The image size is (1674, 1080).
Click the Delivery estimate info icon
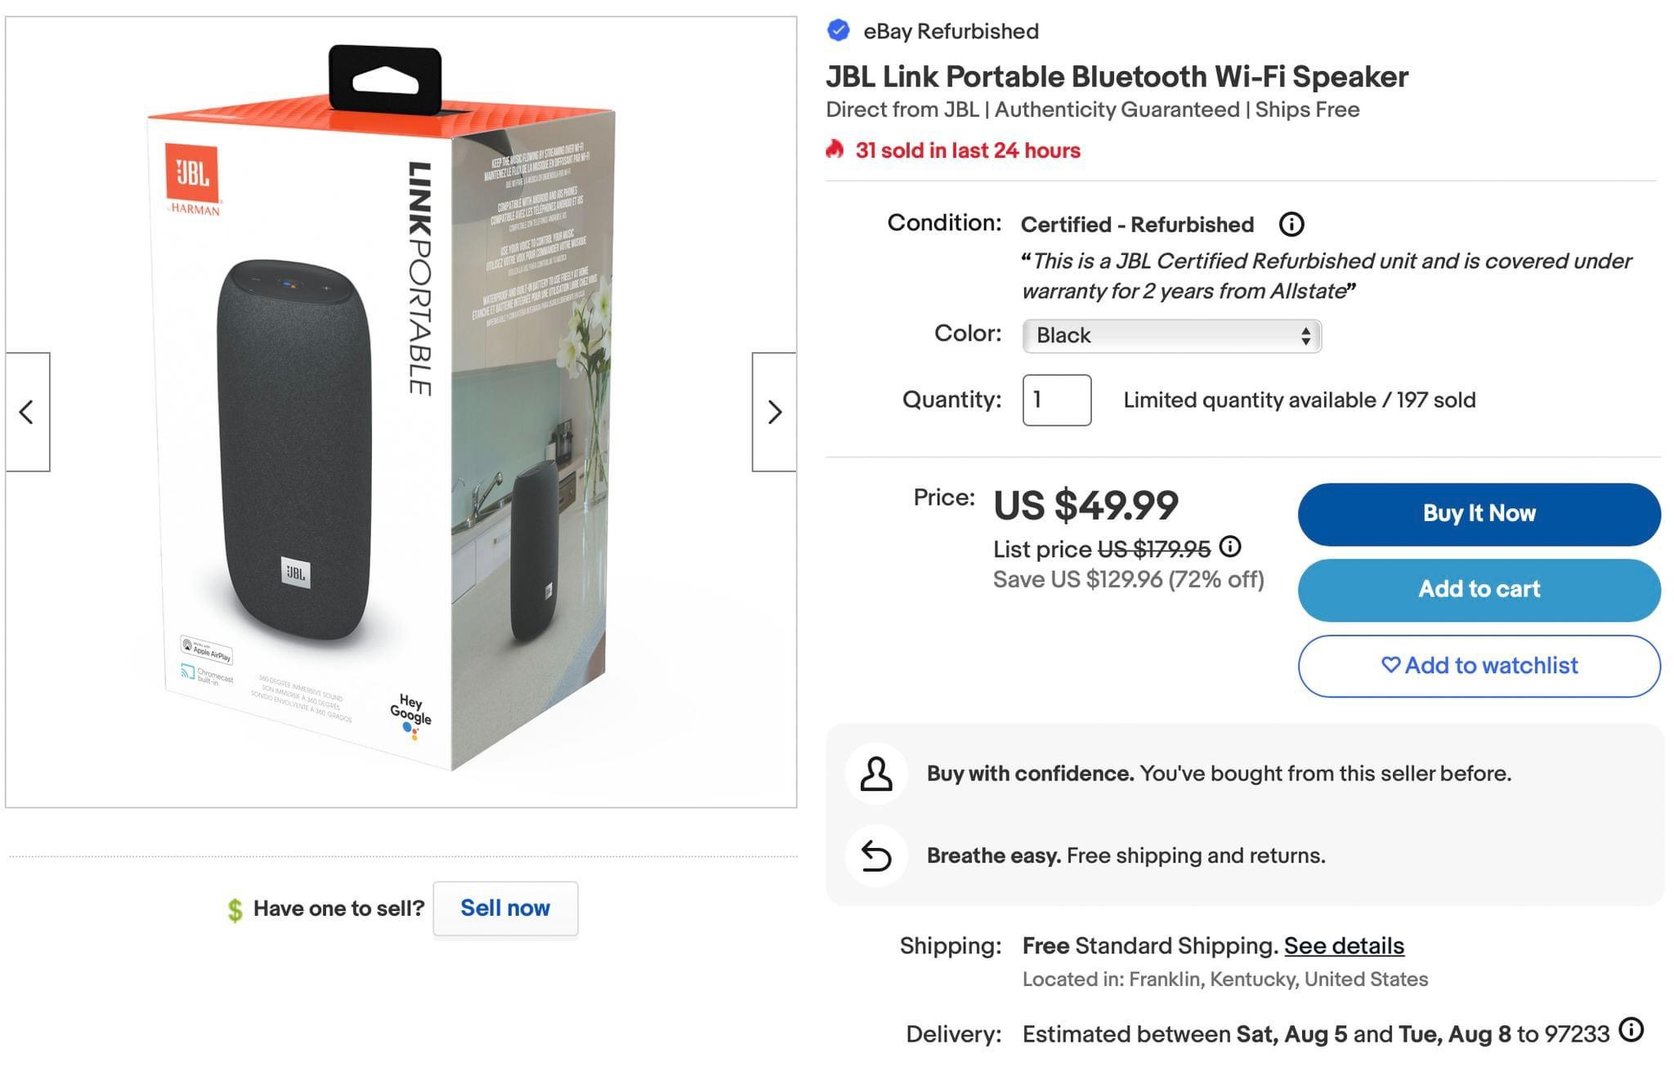coord(1631,1030)
